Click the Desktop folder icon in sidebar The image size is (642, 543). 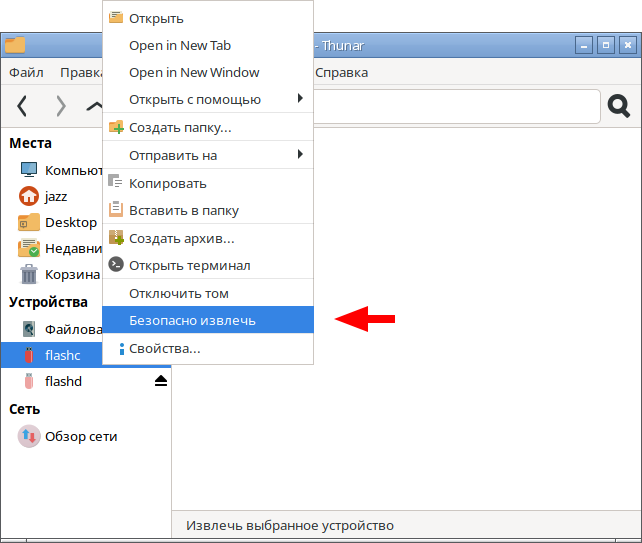coord(29,222)
